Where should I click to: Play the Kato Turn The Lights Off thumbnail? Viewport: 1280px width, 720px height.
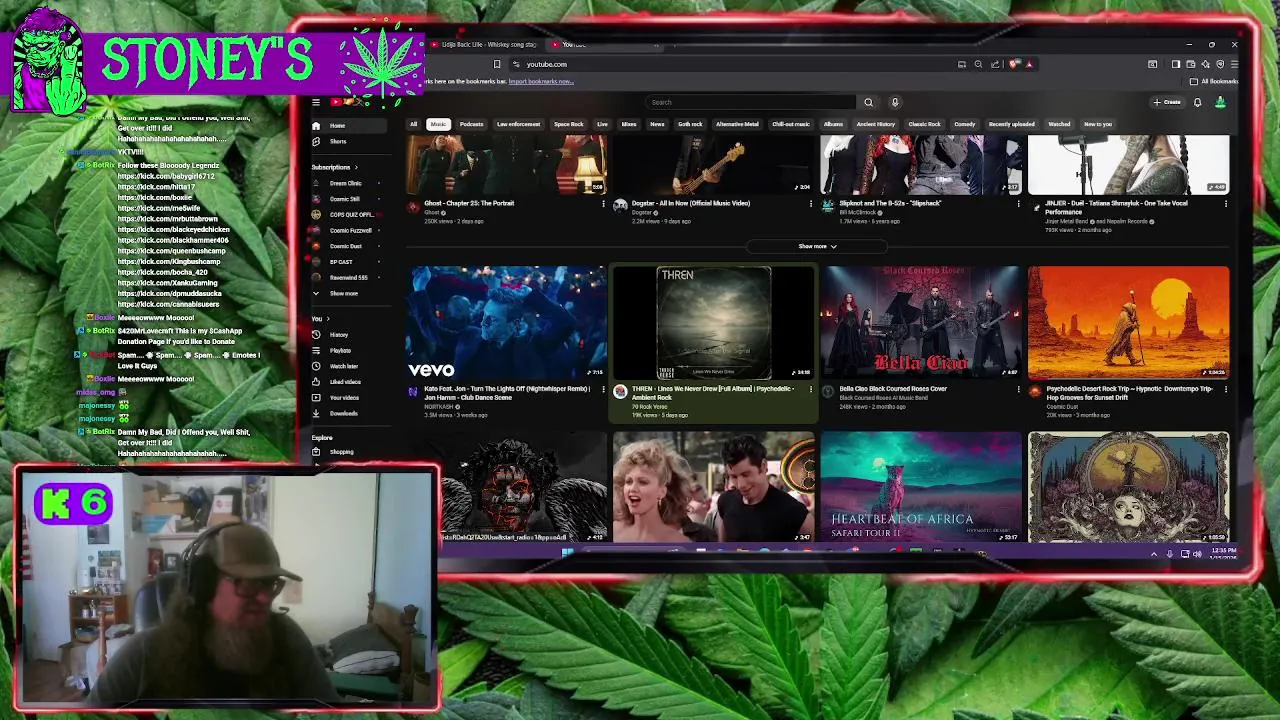tap(507, 323)
